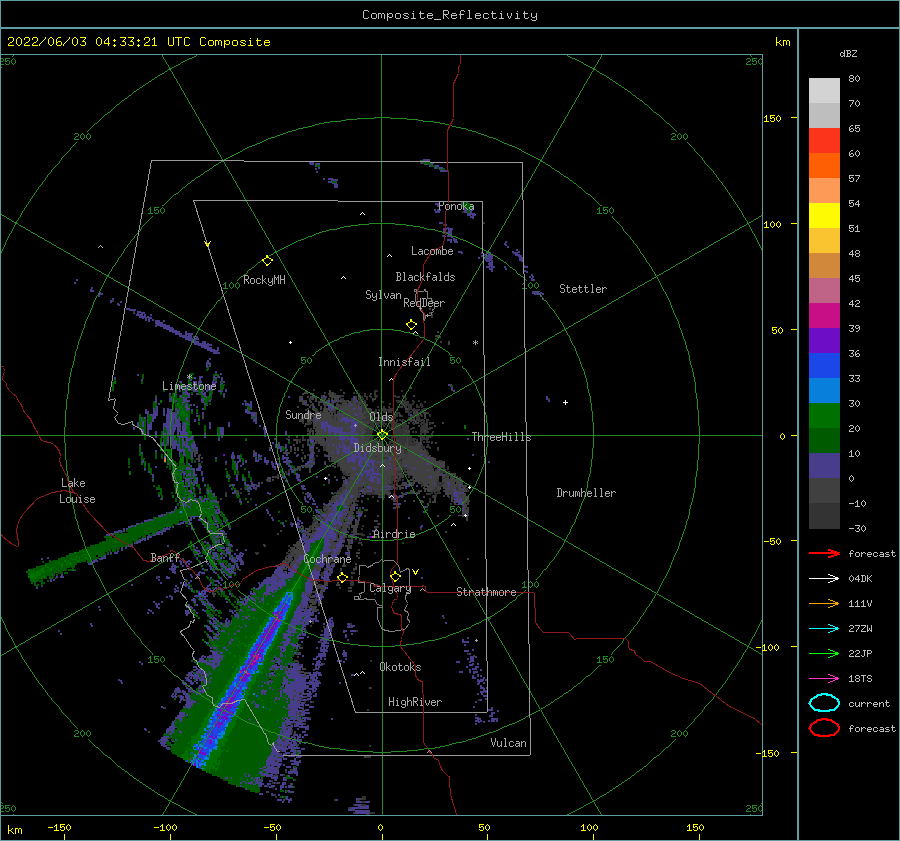Click the yellow diamond marker beside RockyMH
The width and height of the screenshot is (900, 841).
pos(267,261)
